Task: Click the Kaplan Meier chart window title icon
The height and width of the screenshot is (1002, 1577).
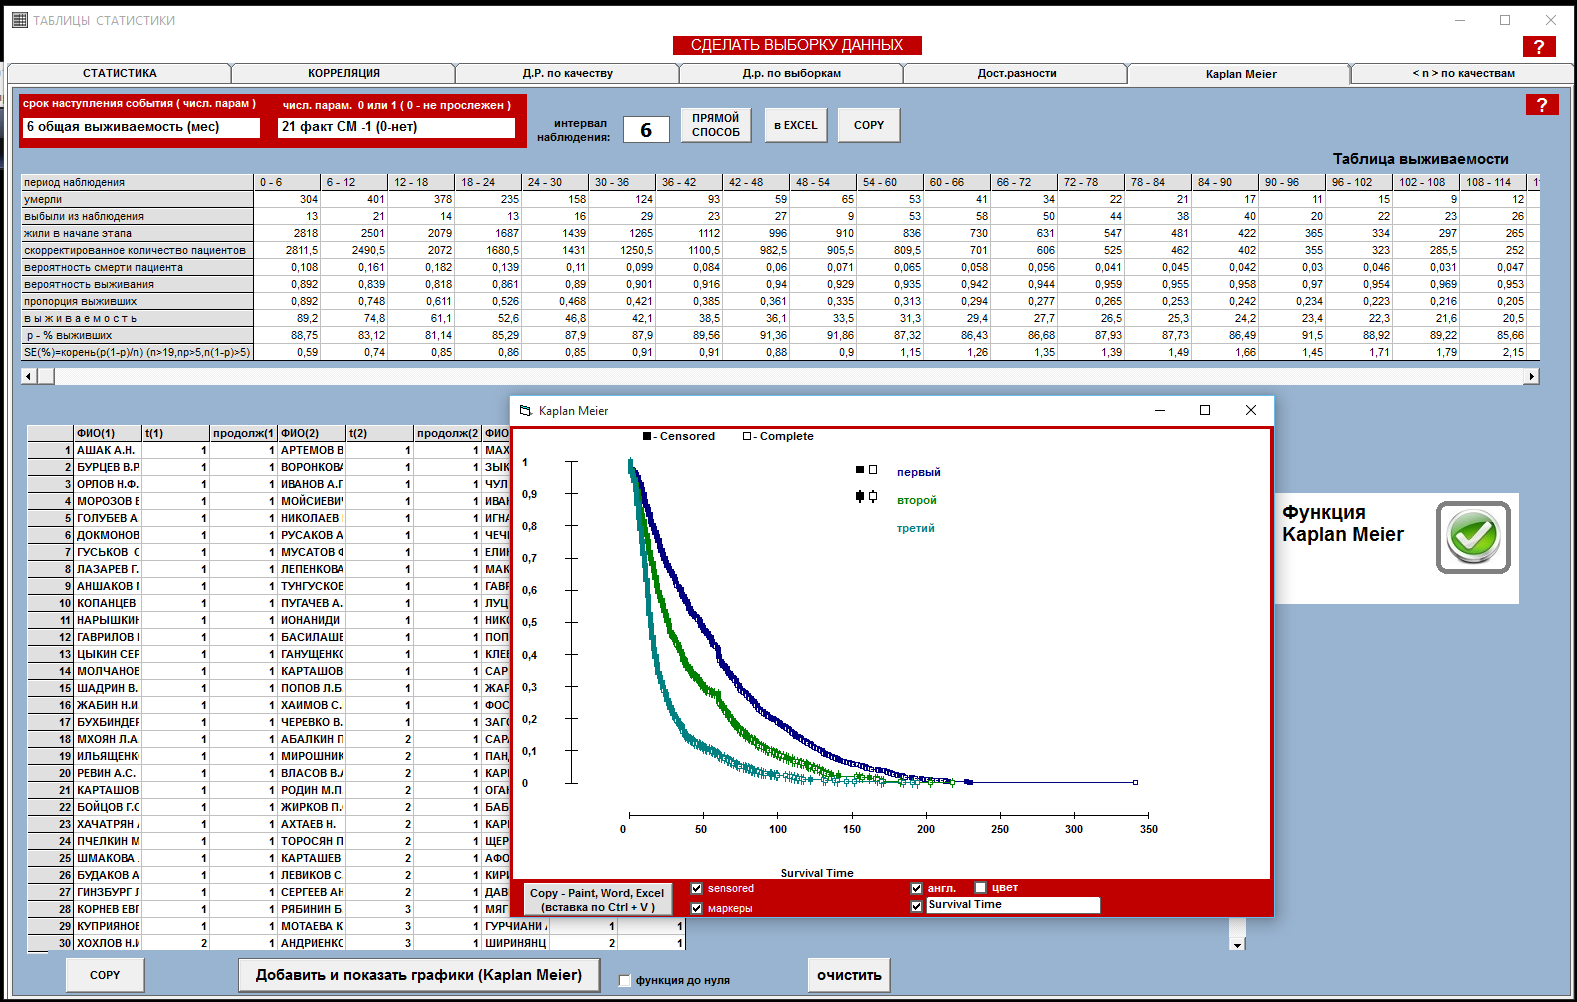Action: [526, 411]
